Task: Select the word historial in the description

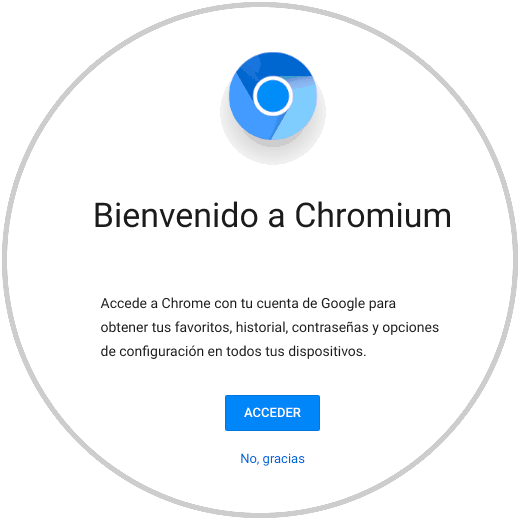Action: (x=262, y=327)
